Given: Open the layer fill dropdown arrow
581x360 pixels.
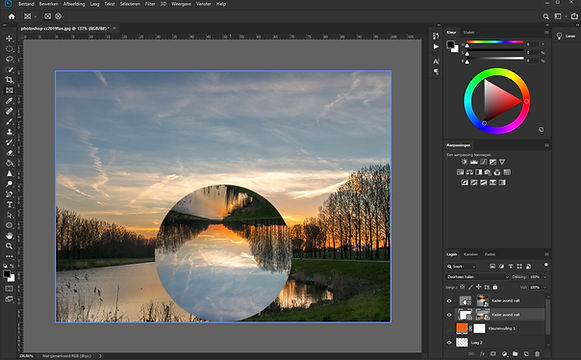Looking at the screenshot, I should coord(545,287).
